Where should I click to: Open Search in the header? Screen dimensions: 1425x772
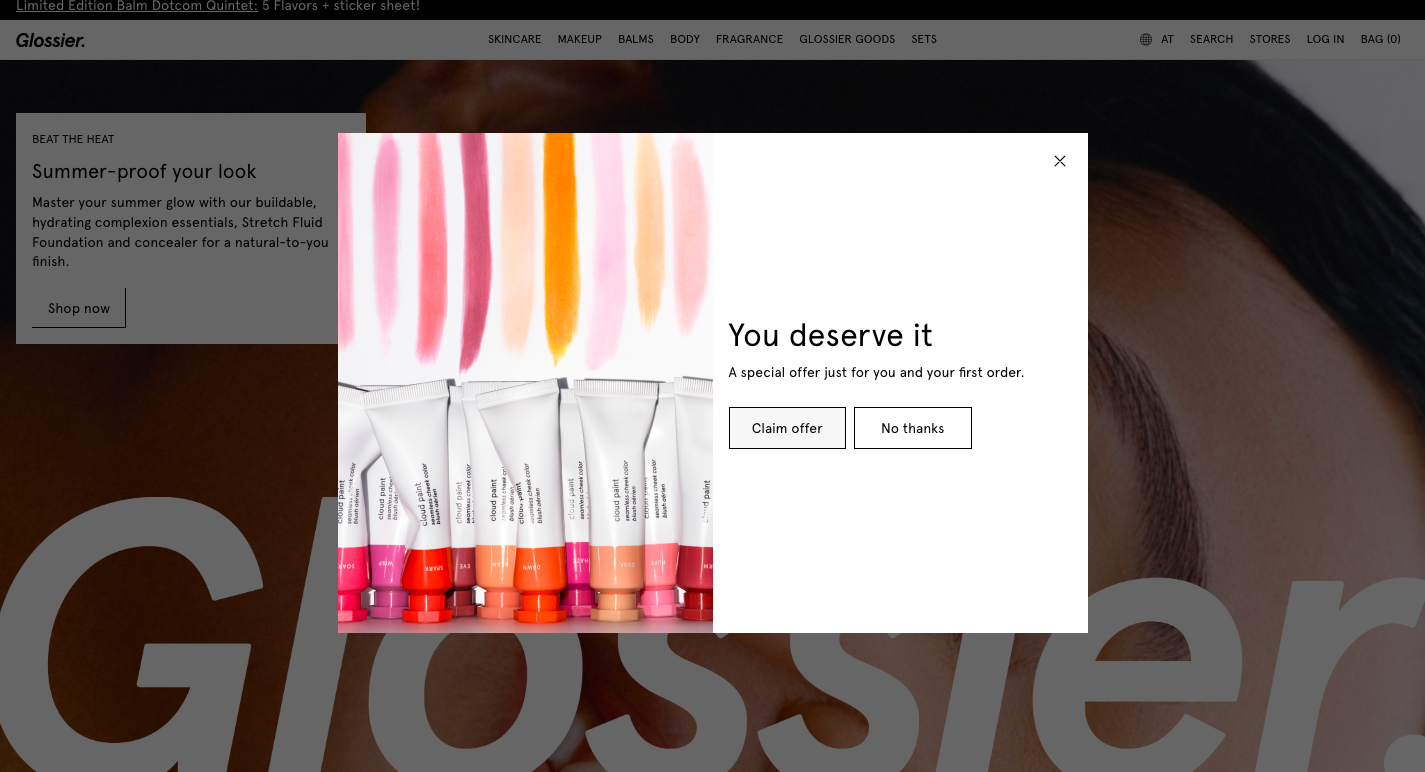pyautogui.click(x=1212, y=40)
